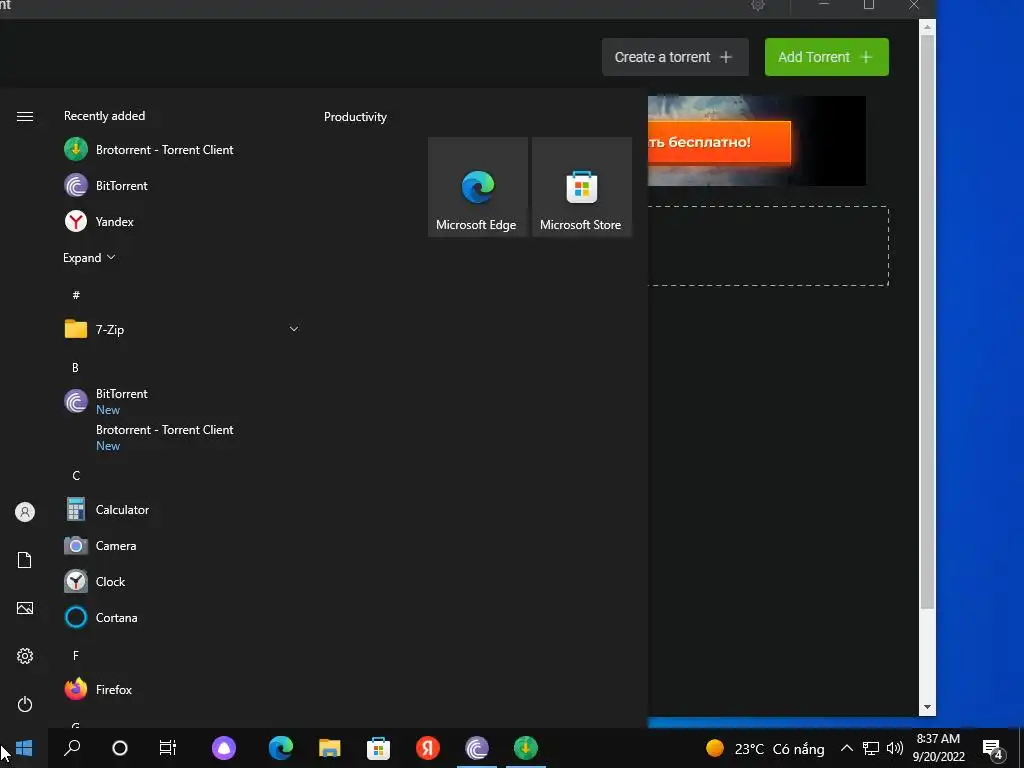This screenshot has height=768, width=1024.
Task: Open Microsoft Edge on taskbar
Action: (281, 748)
